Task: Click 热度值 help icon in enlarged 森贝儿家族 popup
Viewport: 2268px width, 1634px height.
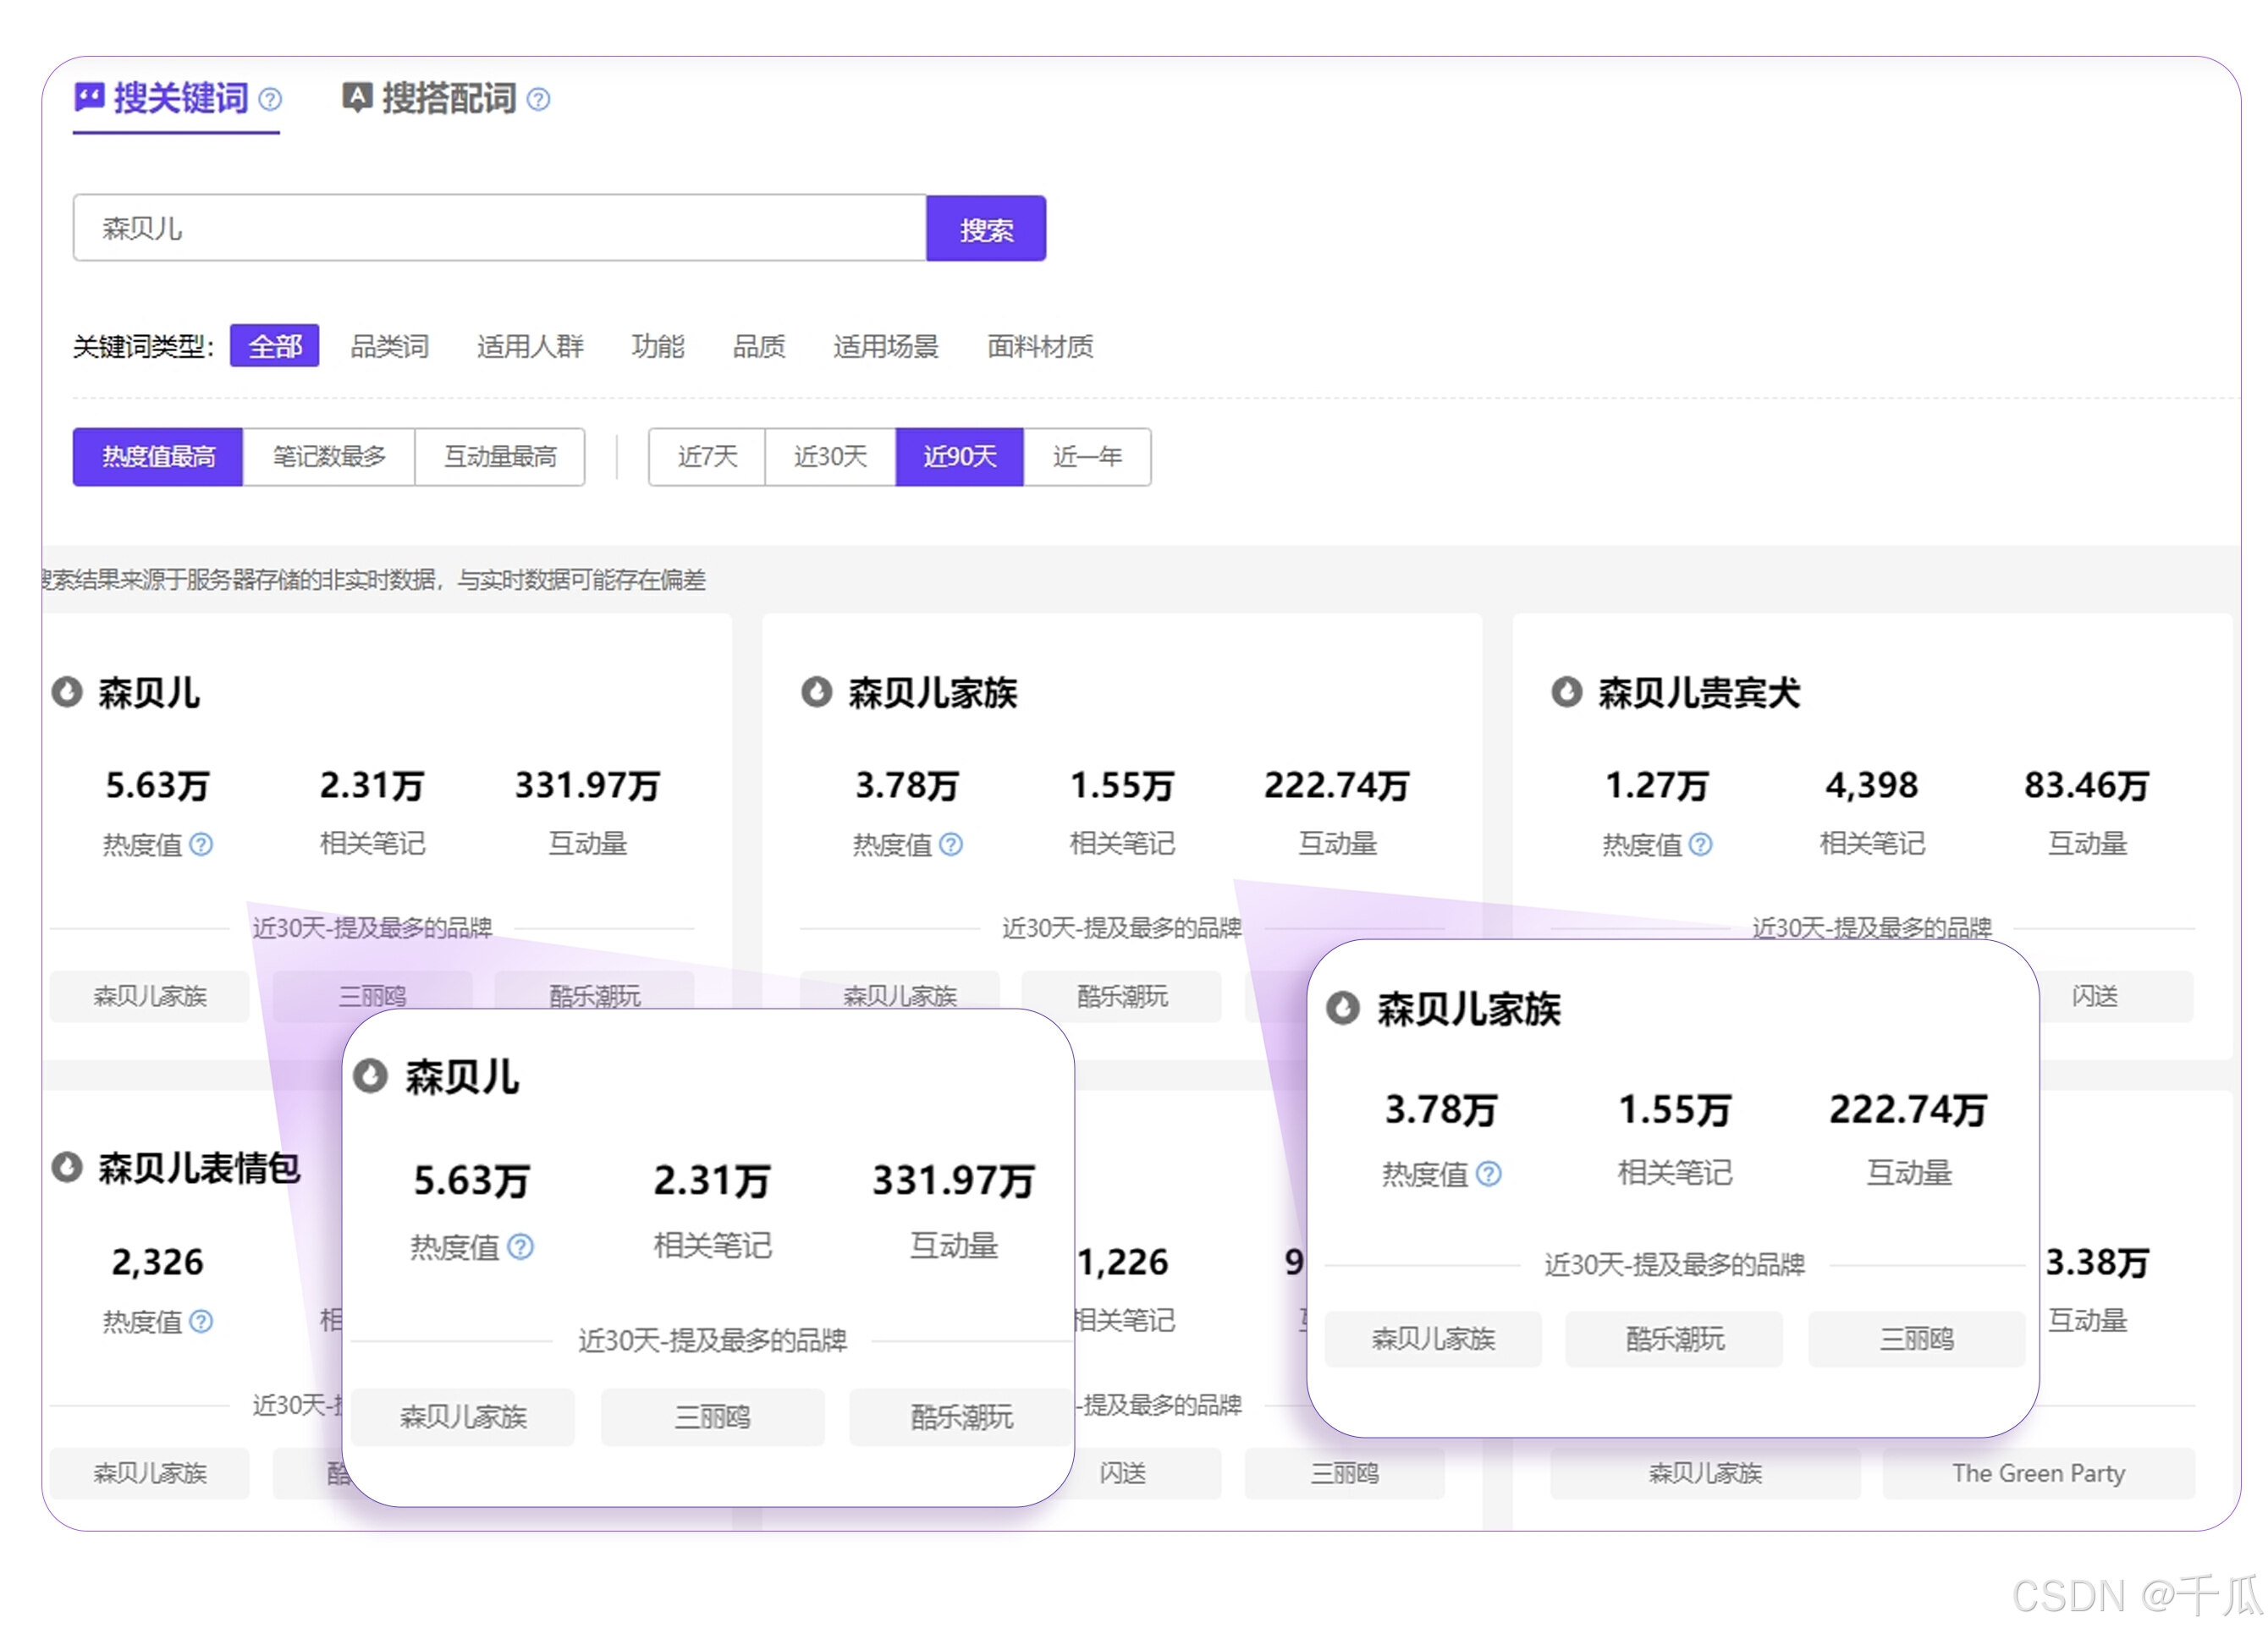Action: pos(1488,1174)
